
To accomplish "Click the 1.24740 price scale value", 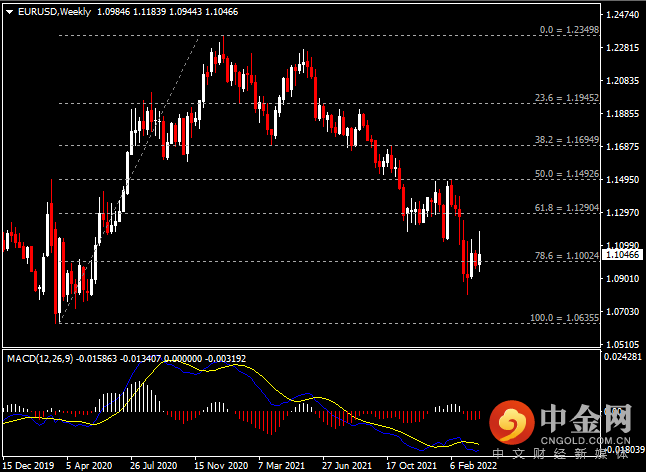I will pos(623,15).
